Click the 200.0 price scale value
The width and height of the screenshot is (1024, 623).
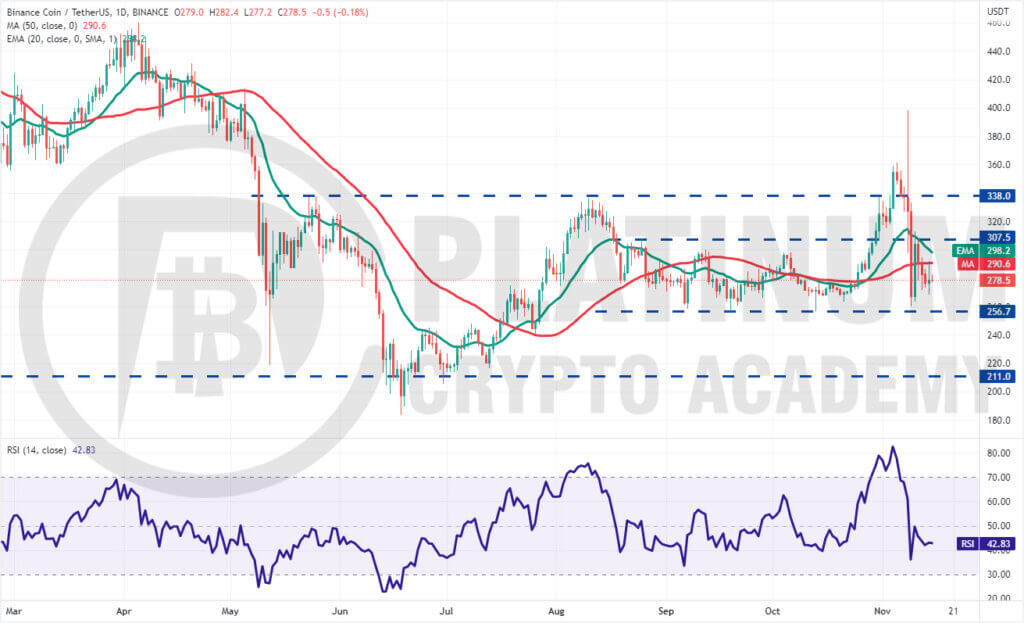pyautogui.click(x=999, y=391)
